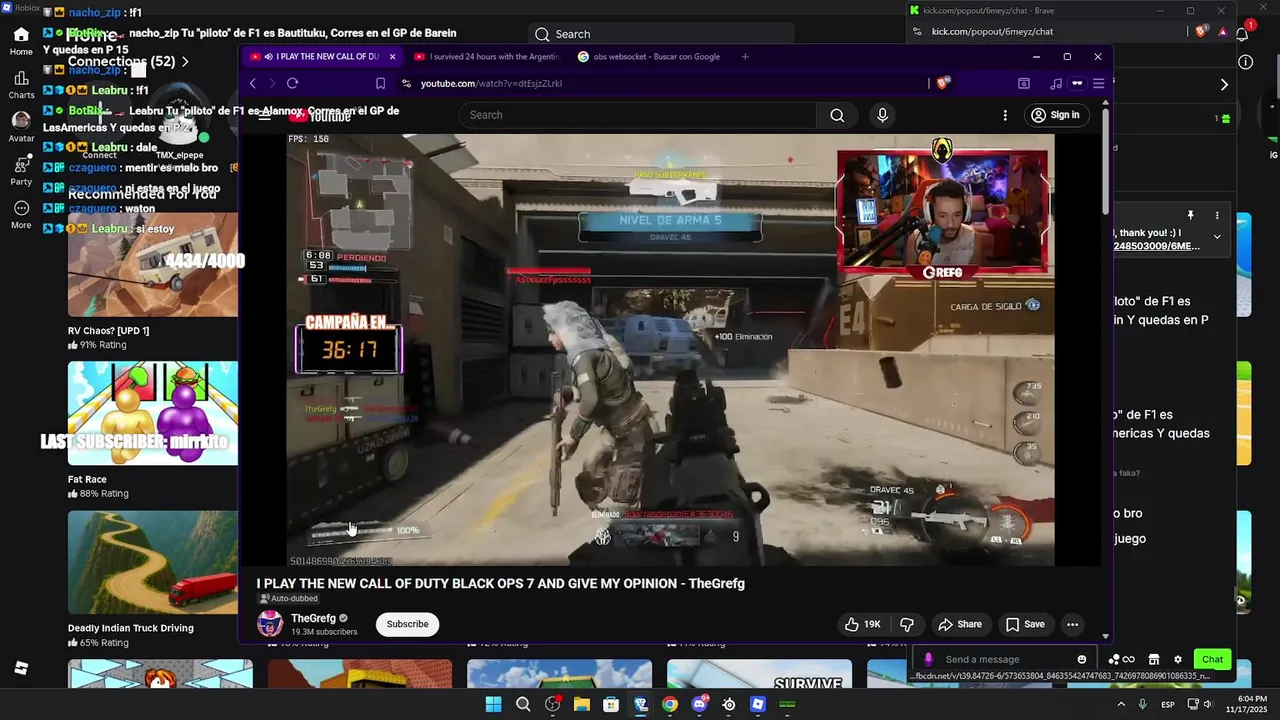Screen dimensions: 1280x720
Task: Open pinned message options three dots
Action: (1217, 215)
